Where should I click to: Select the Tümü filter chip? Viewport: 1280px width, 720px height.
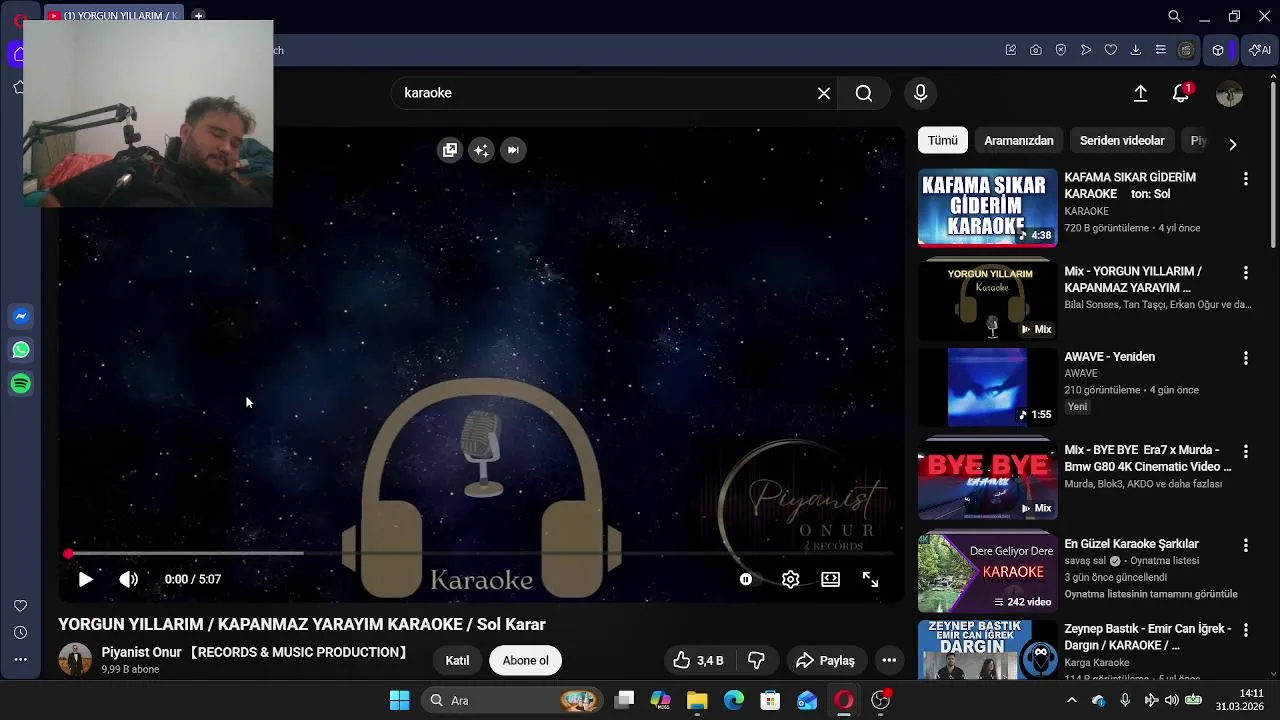coord(943,141)
